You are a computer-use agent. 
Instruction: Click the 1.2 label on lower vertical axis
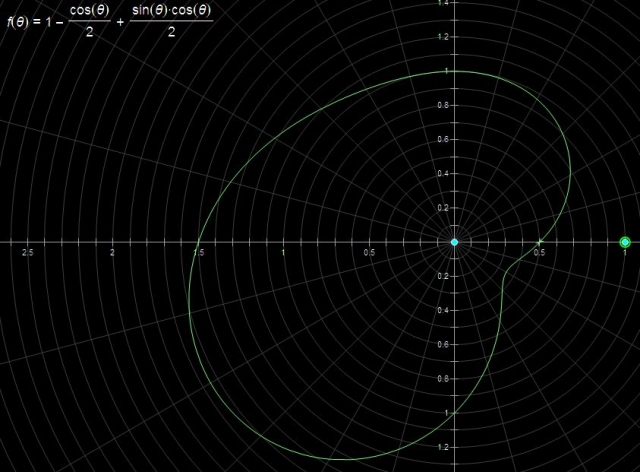coord(442,447)
